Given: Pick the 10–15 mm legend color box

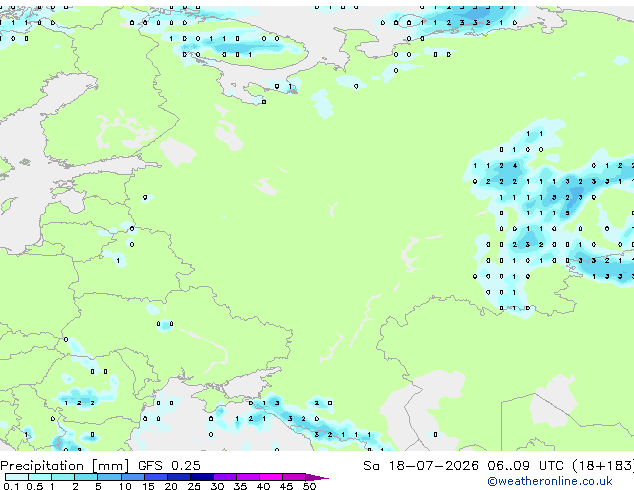Looking at the screenshot, I should (132, 477).
